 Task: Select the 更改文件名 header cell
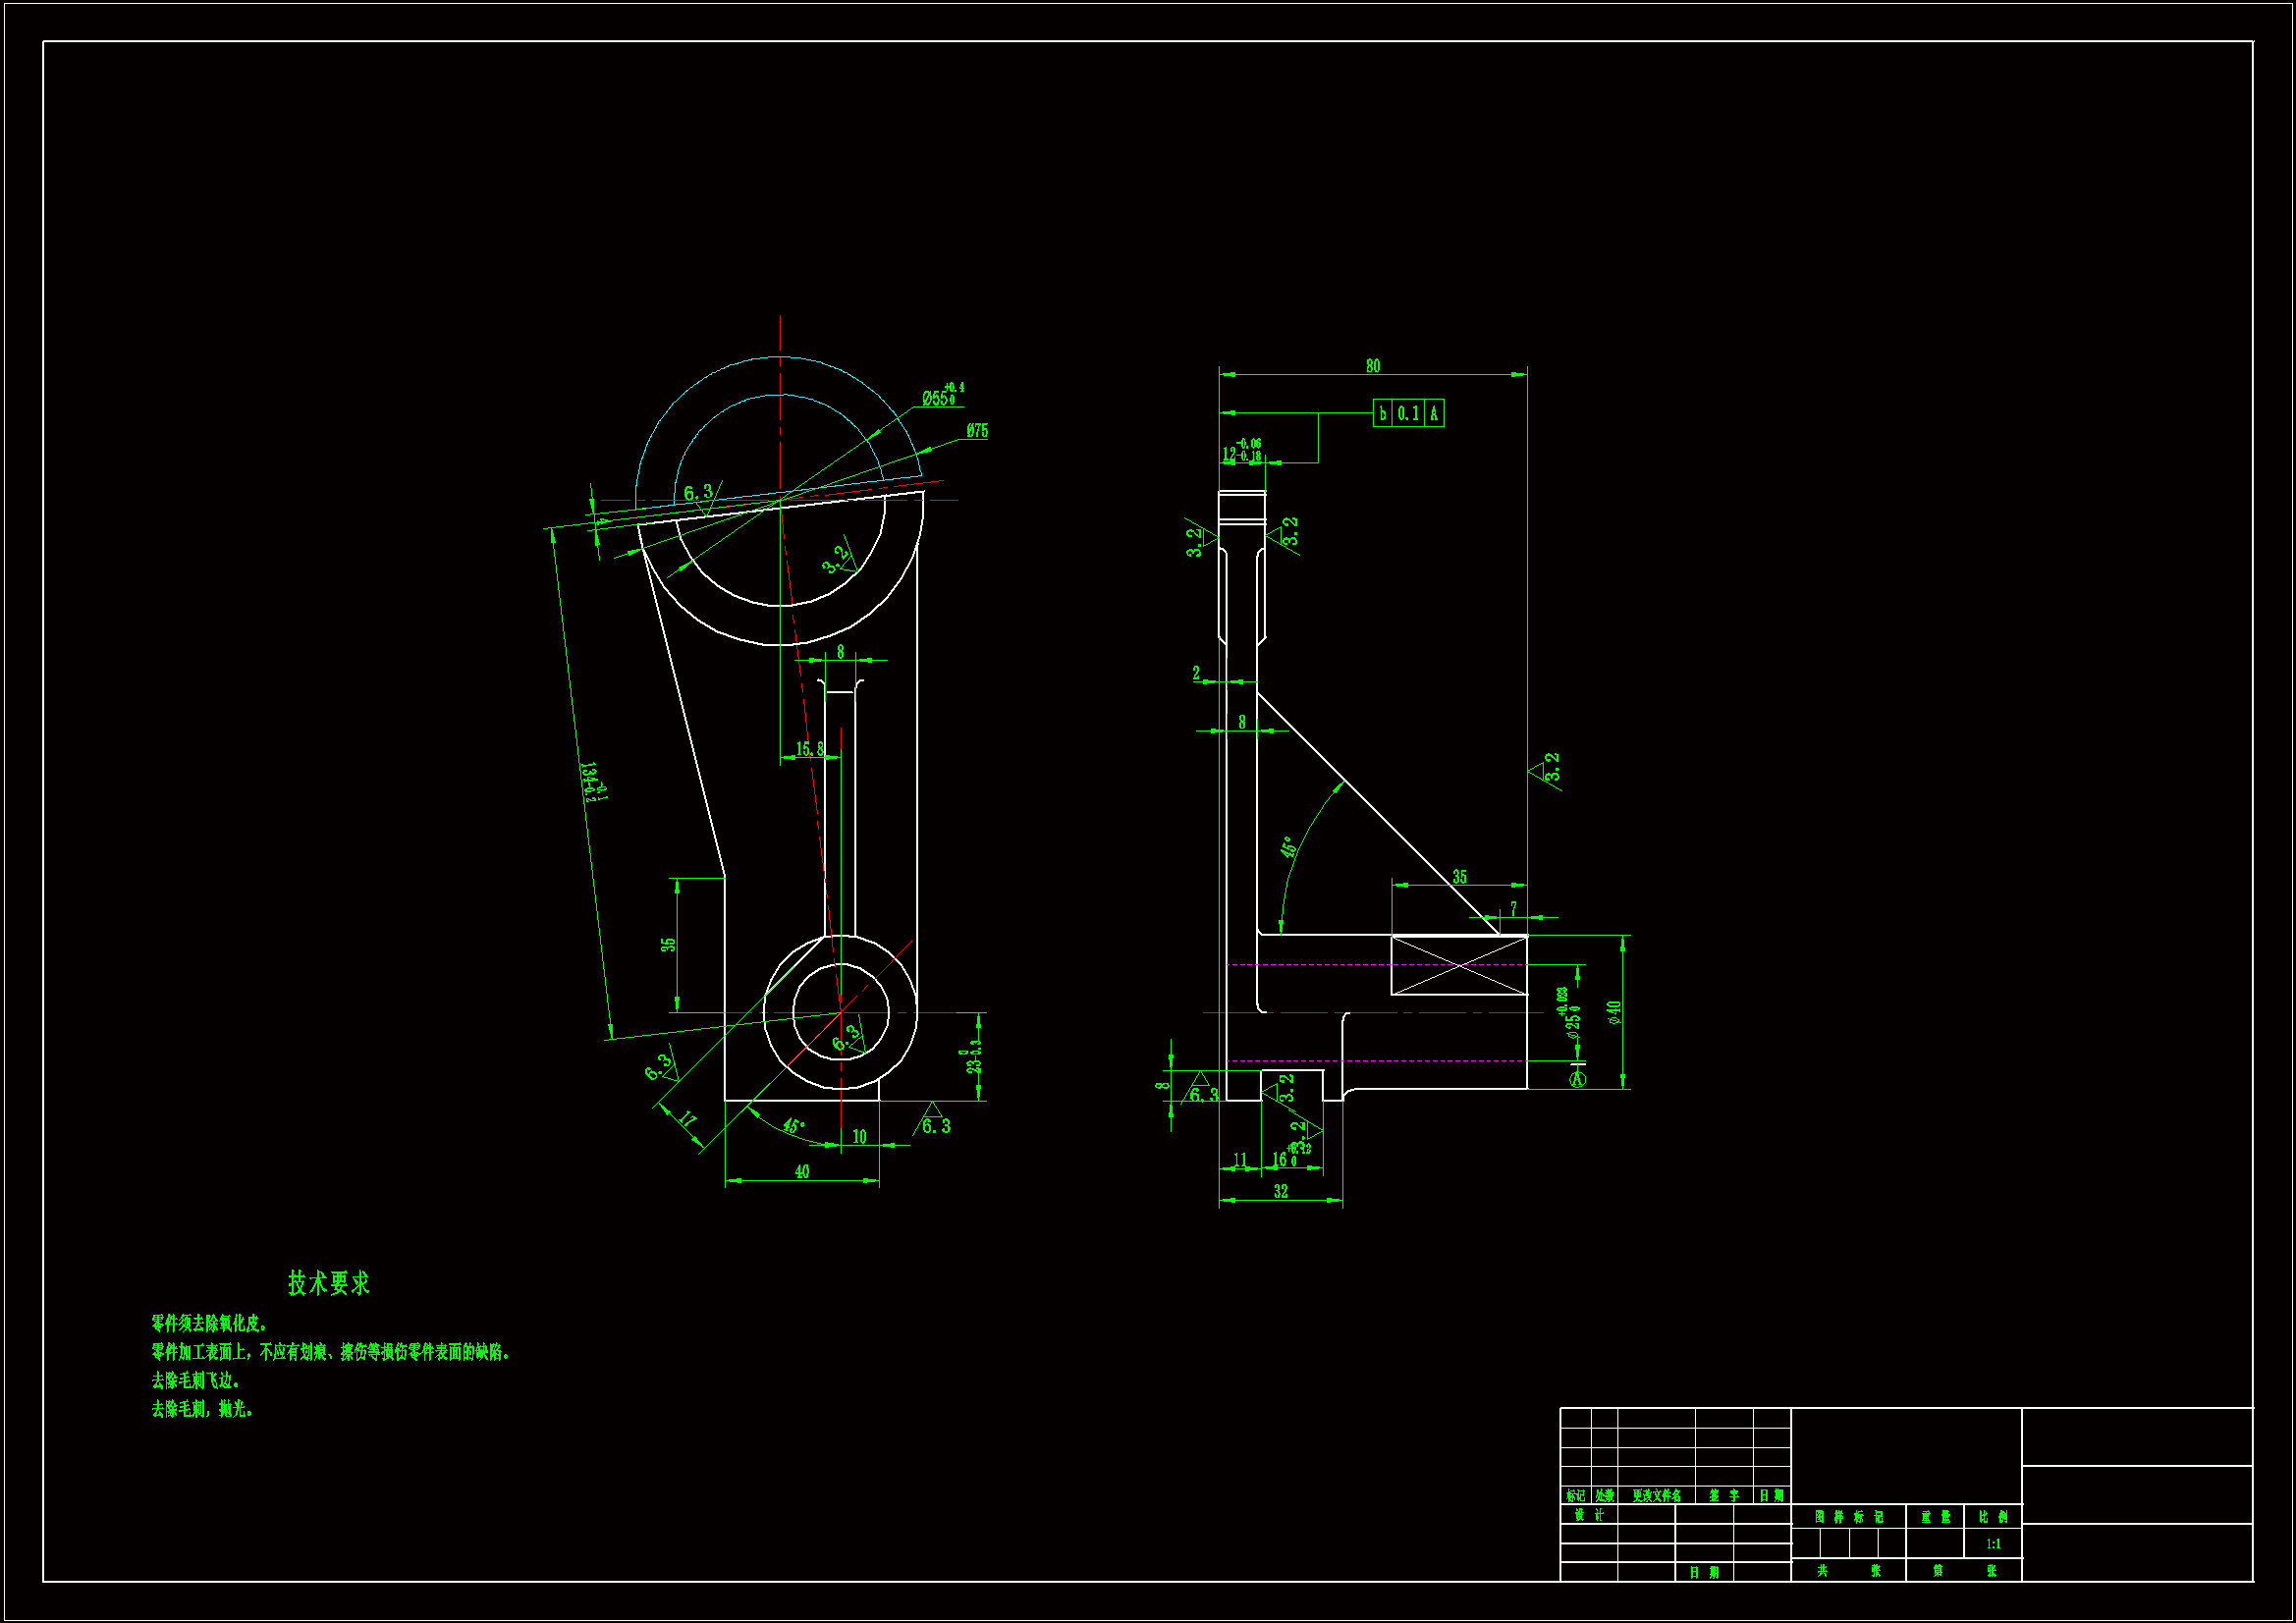click(x=1656, y=1496)
